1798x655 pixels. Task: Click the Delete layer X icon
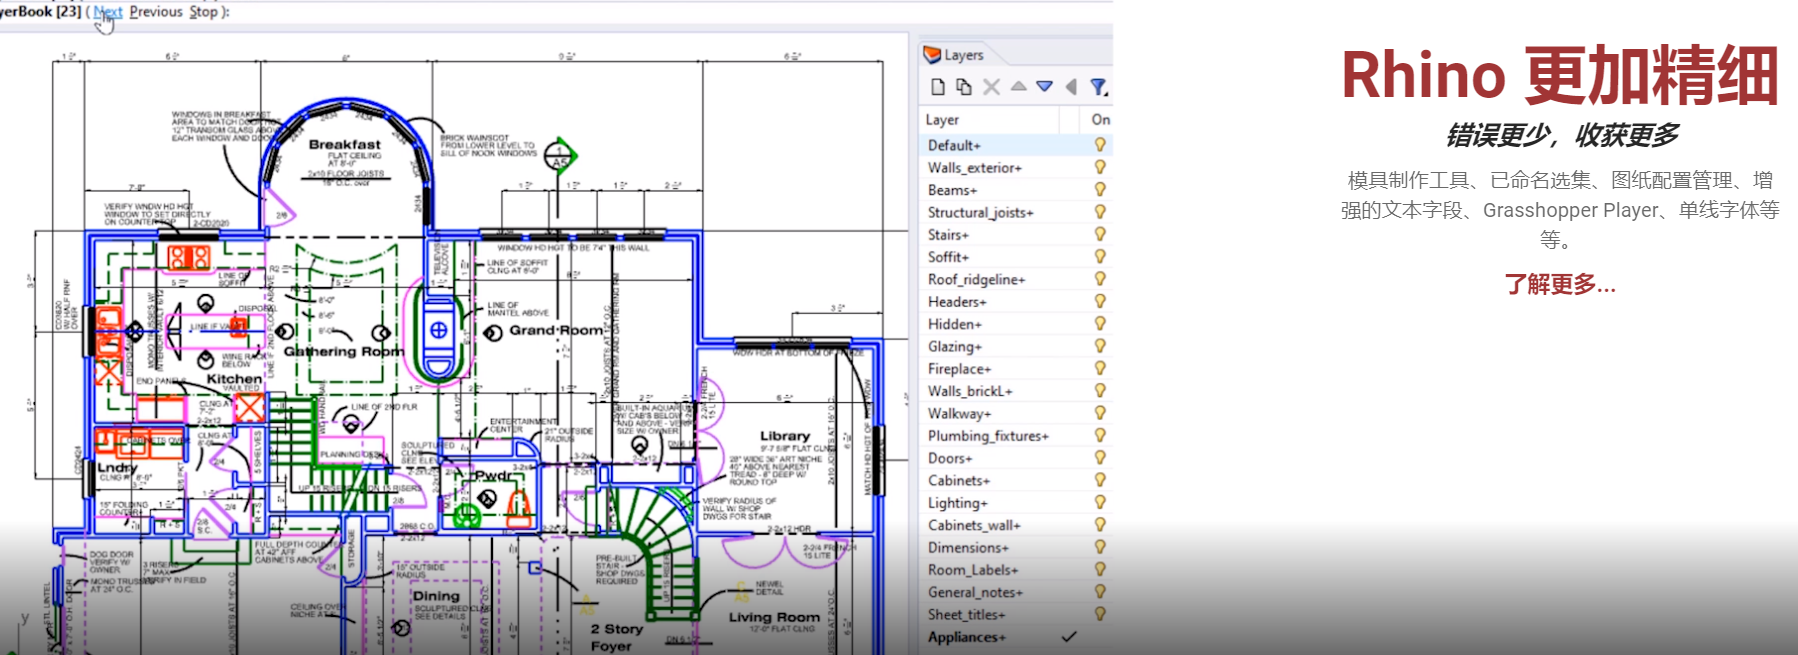pos(991,87)
